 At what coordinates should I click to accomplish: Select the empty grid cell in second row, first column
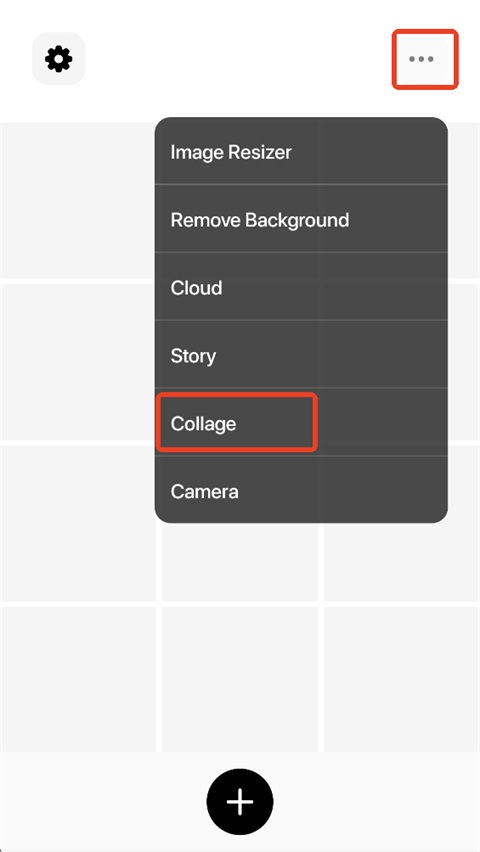point(78,361)
